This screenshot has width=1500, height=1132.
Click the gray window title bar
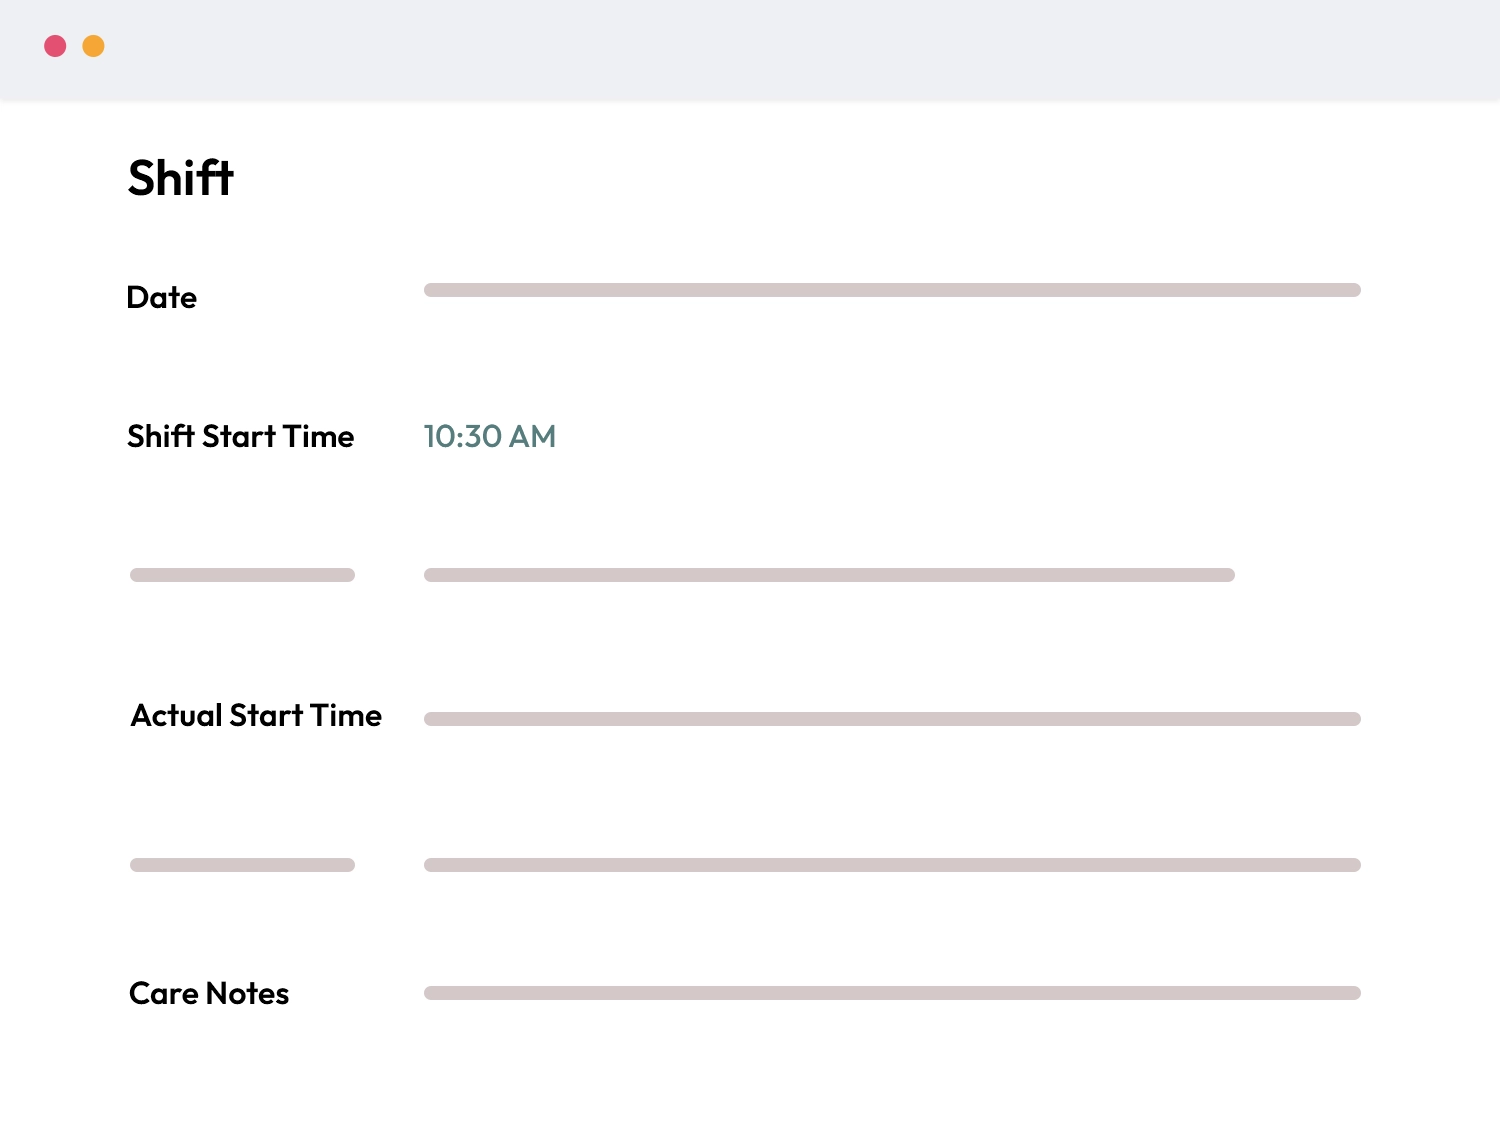tap(750, 48)
